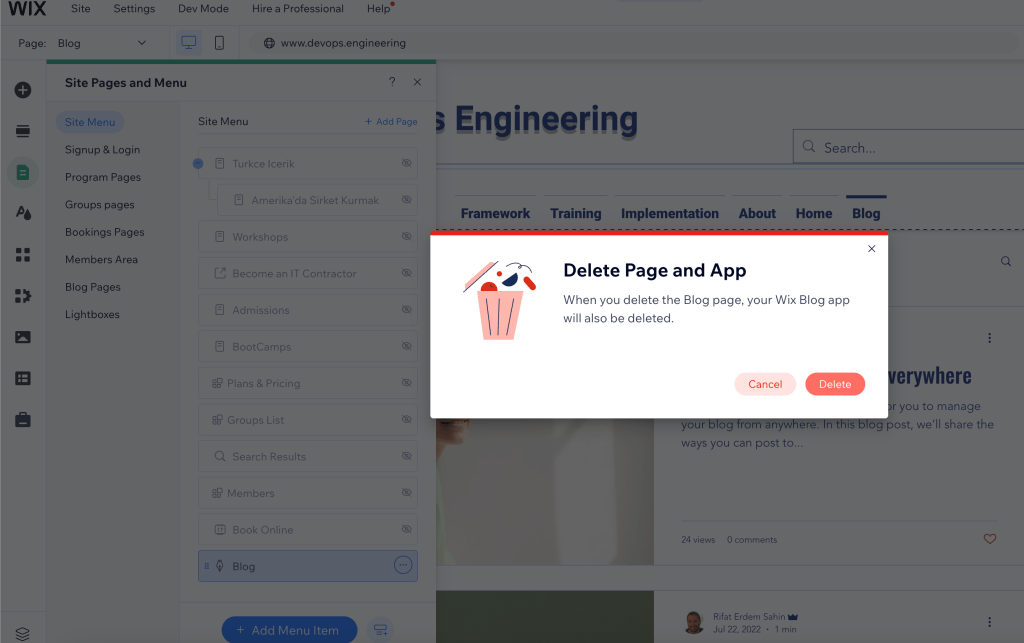This screenshot has height=643, width=1024.
Task: Open the CMS table icon in sidebar
Action: 23,379
